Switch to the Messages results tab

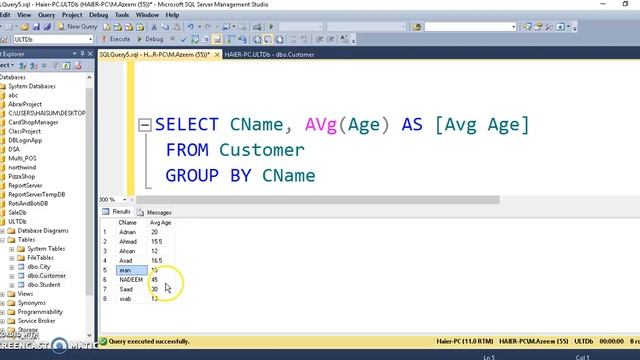[154, 212]
